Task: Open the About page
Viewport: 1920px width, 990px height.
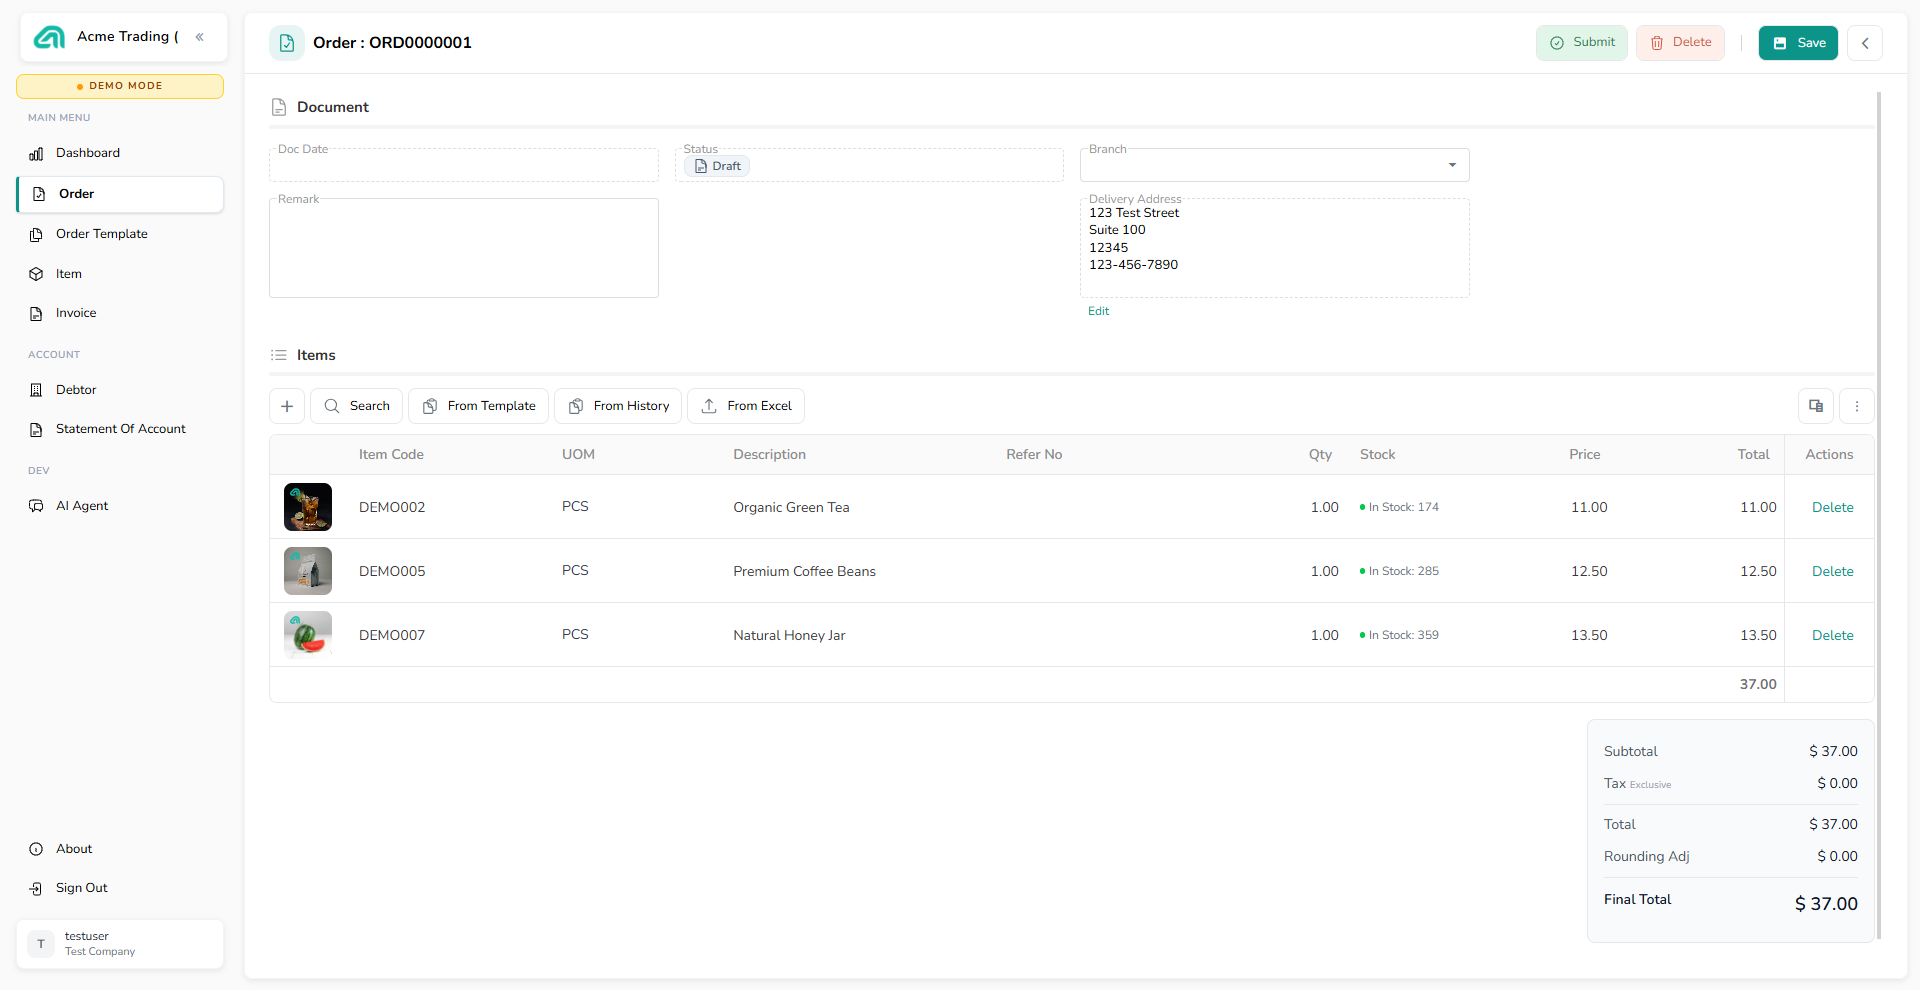Action: tap(120, 849)
